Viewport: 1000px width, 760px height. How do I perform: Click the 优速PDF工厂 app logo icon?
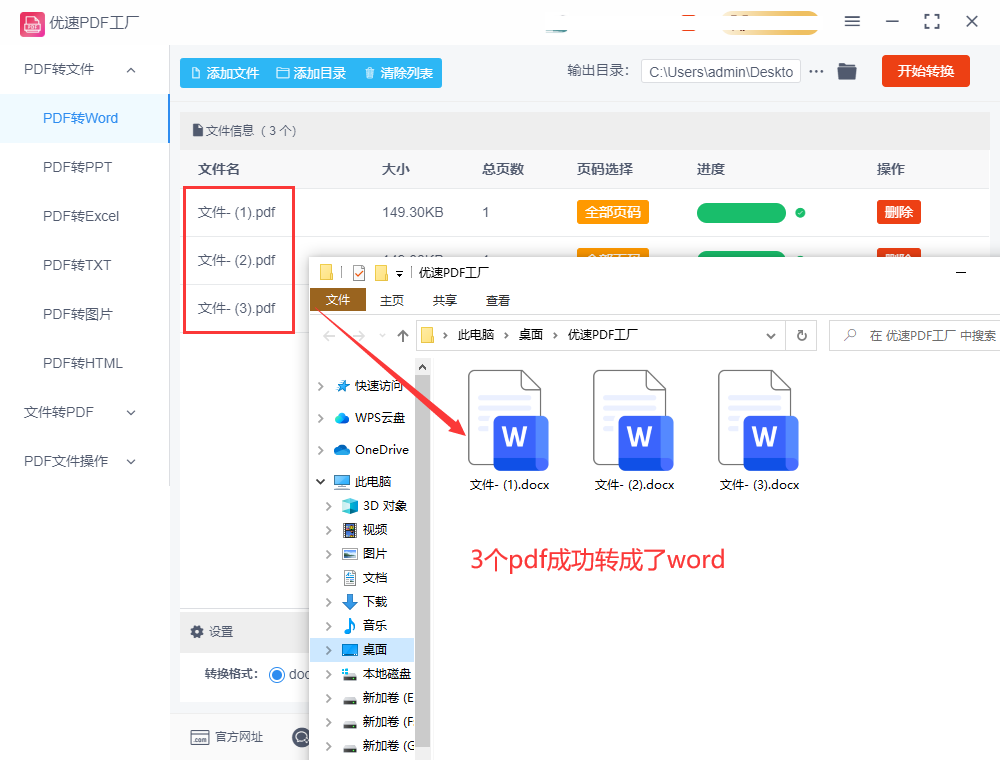(32, 24)
